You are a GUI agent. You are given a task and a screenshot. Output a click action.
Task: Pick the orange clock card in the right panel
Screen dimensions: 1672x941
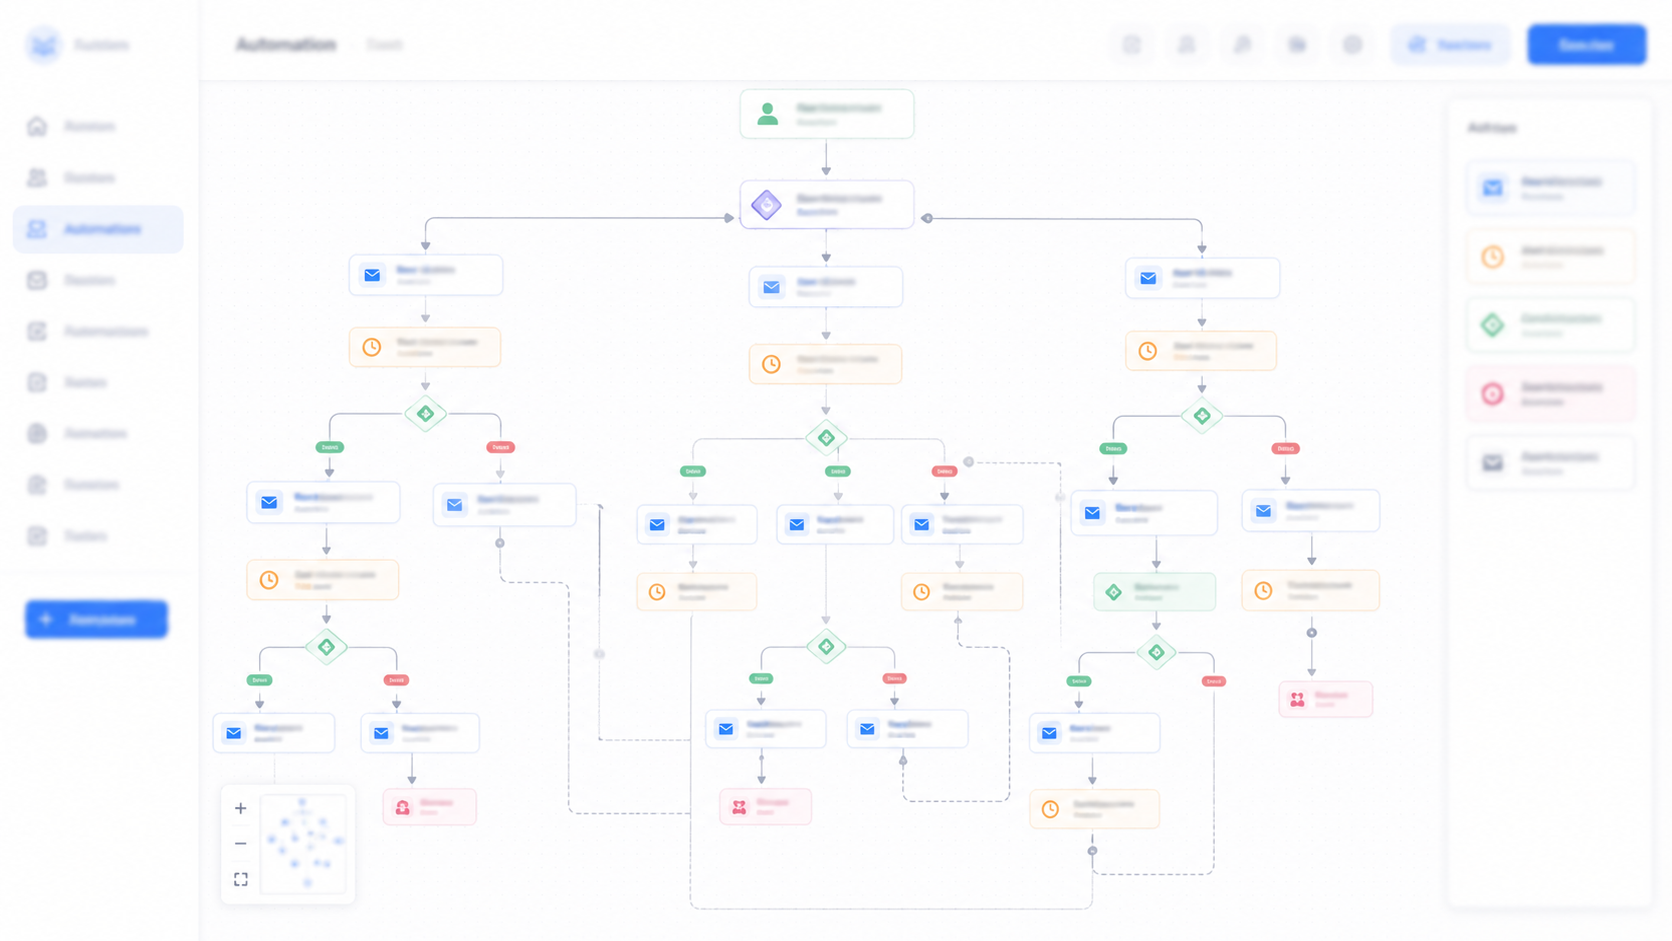tap(1550, 257)
